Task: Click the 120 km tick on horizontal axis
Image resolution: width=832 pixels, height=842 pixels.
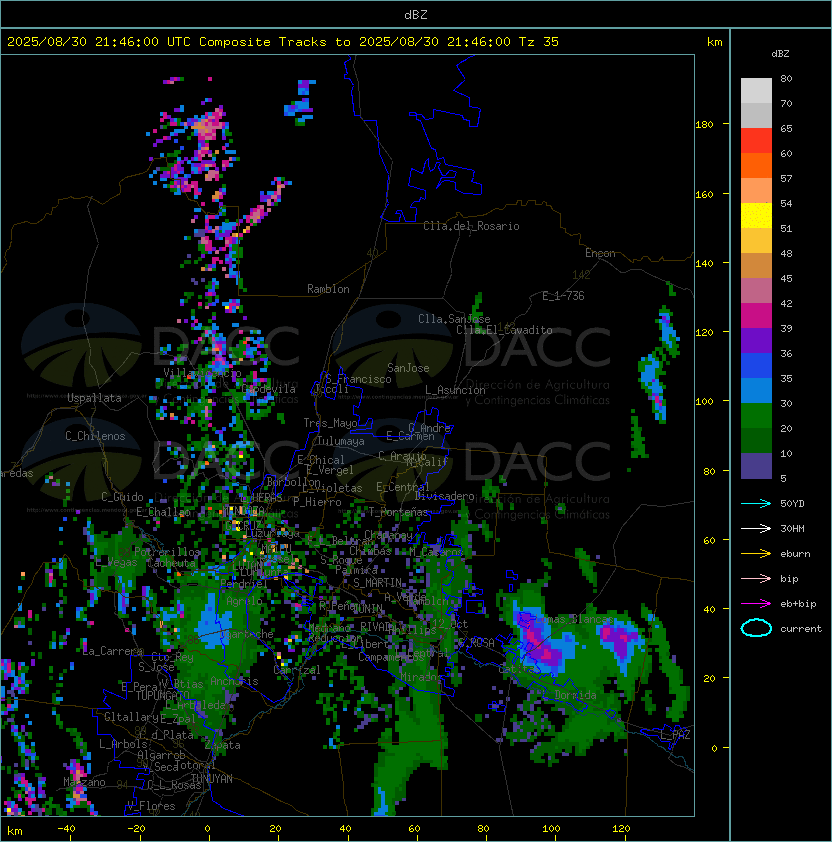Action: click(621, 829)
